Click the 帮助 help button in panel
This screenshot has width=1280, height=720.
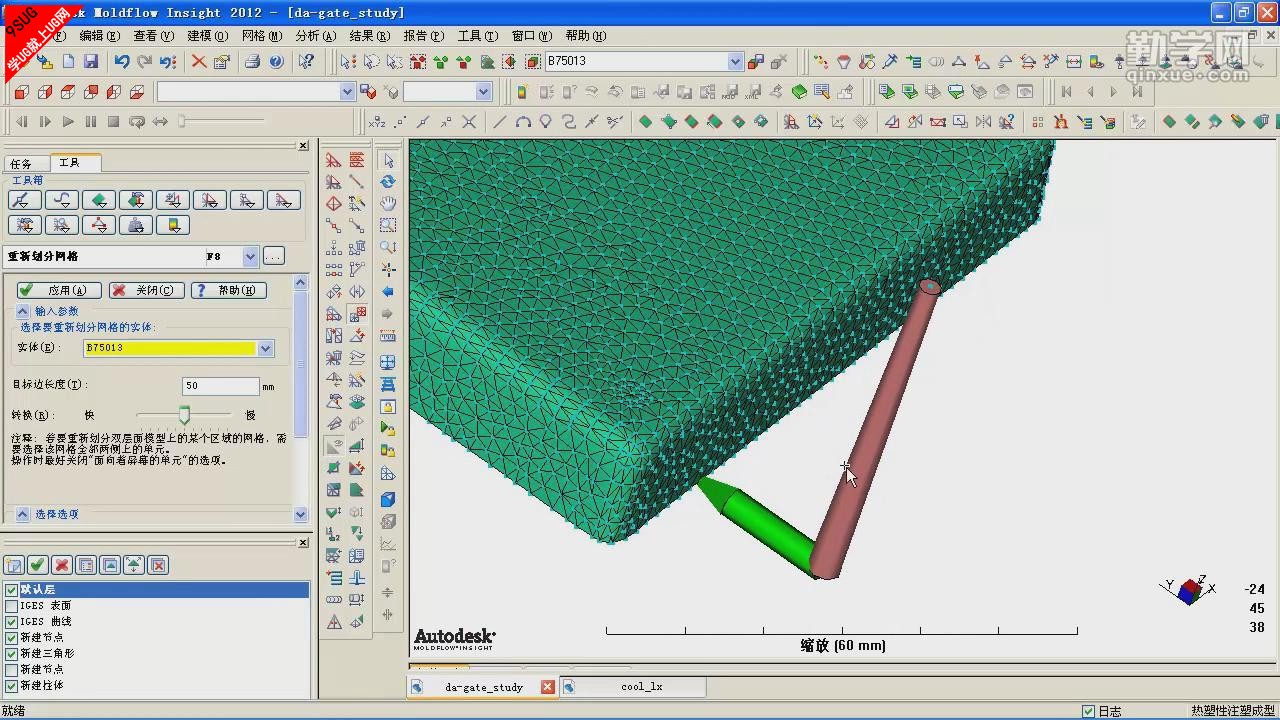(x=229, y=290)
